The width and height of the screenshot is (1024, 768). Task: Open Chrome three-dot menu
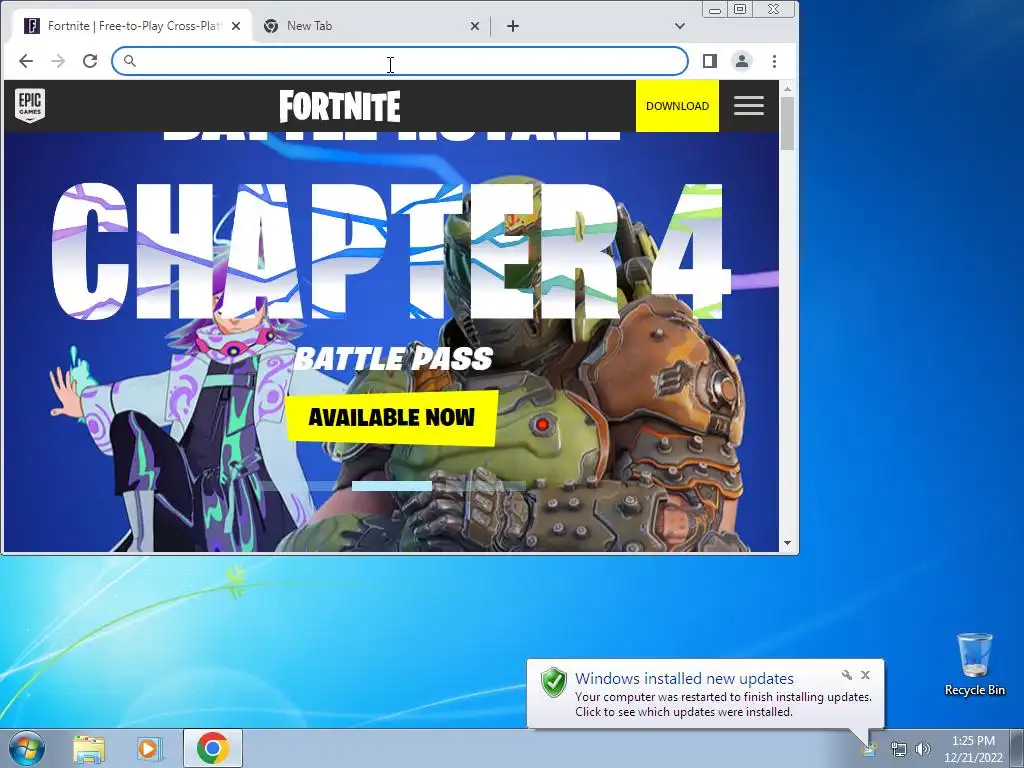click(775, 61)
